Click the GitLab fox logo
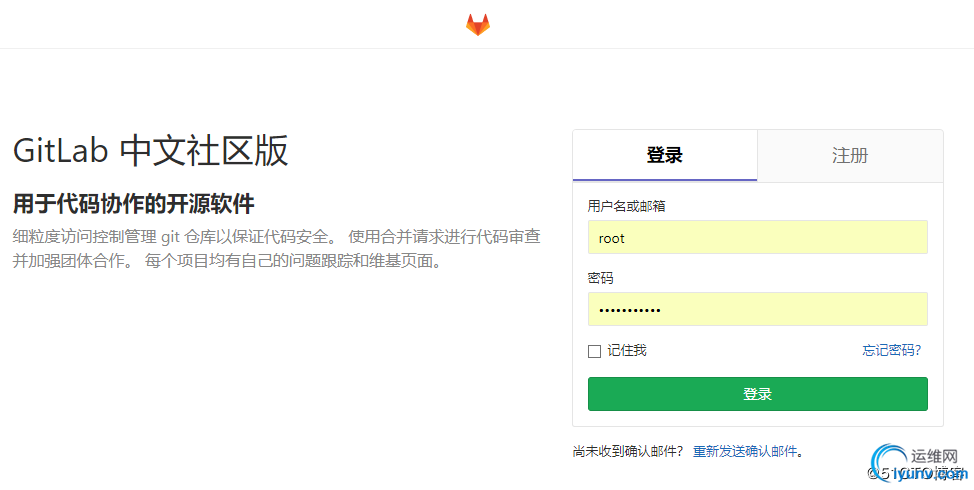974x490 pixels. coord(478,24)
